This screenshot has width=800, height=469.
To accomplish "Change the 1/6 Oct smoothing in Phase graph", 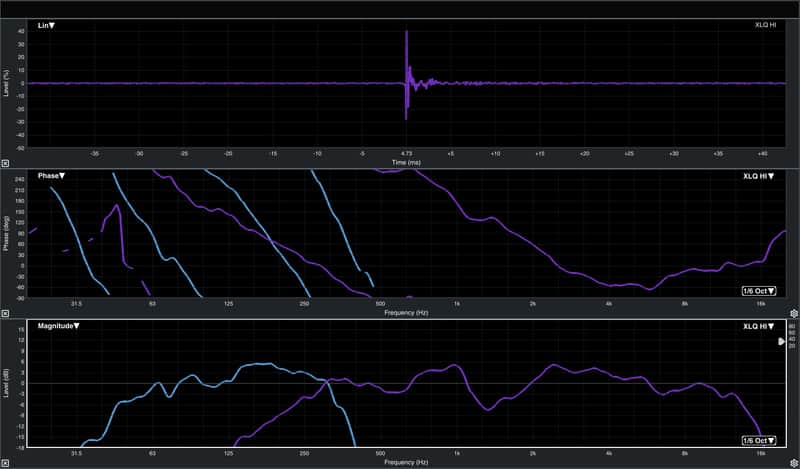I will pos(759,291).
